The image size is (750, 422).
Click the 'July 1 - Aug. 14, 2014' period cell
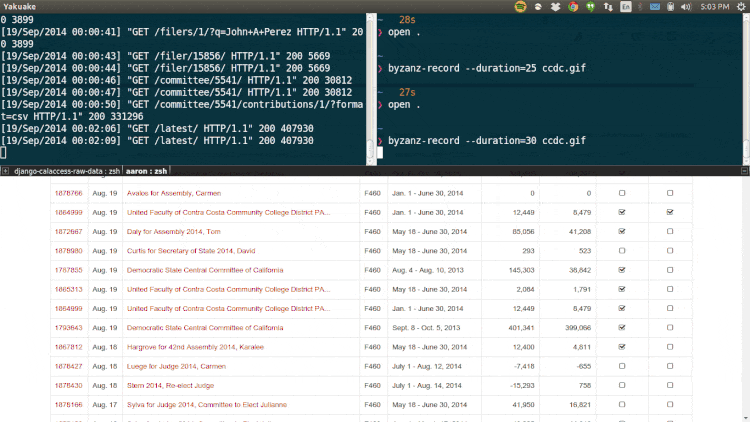427,385
